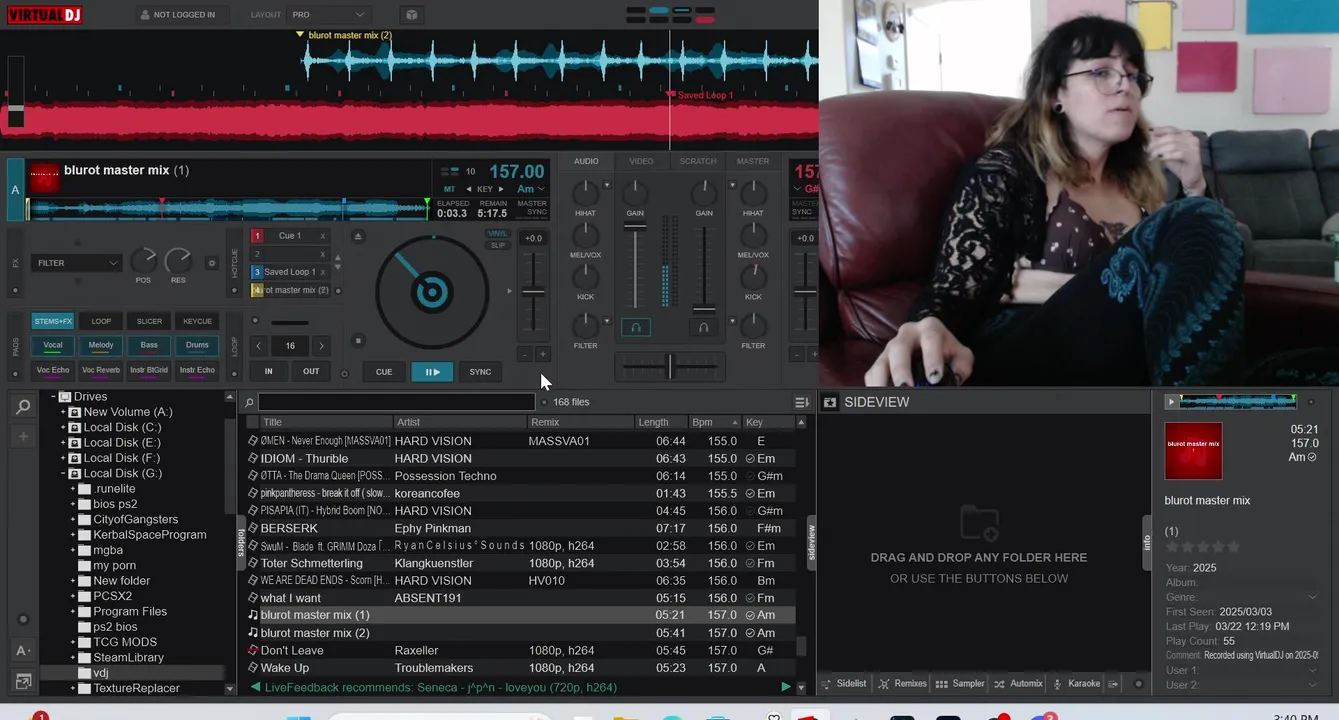Screen dimensions: 1339x720
Task: Delete Saved Loop 1 with its x
Action: pyautogui.click(x=322, y=272)
